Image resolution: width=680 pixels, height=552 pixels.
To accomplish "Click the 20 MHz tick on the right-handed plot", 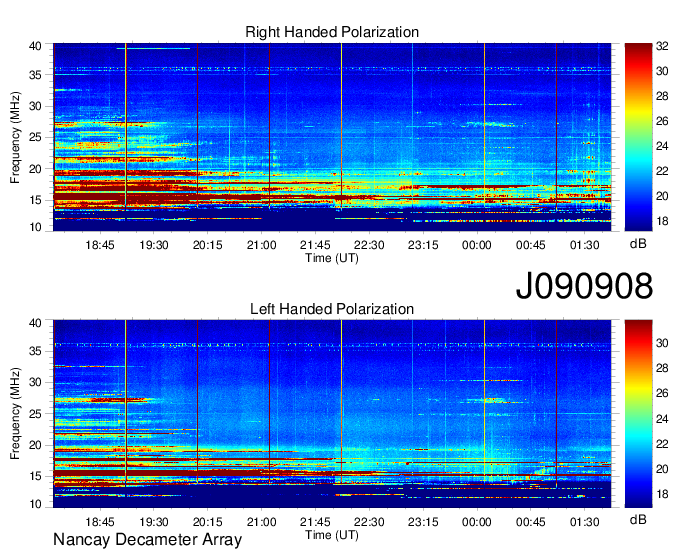I will point(35,169).
